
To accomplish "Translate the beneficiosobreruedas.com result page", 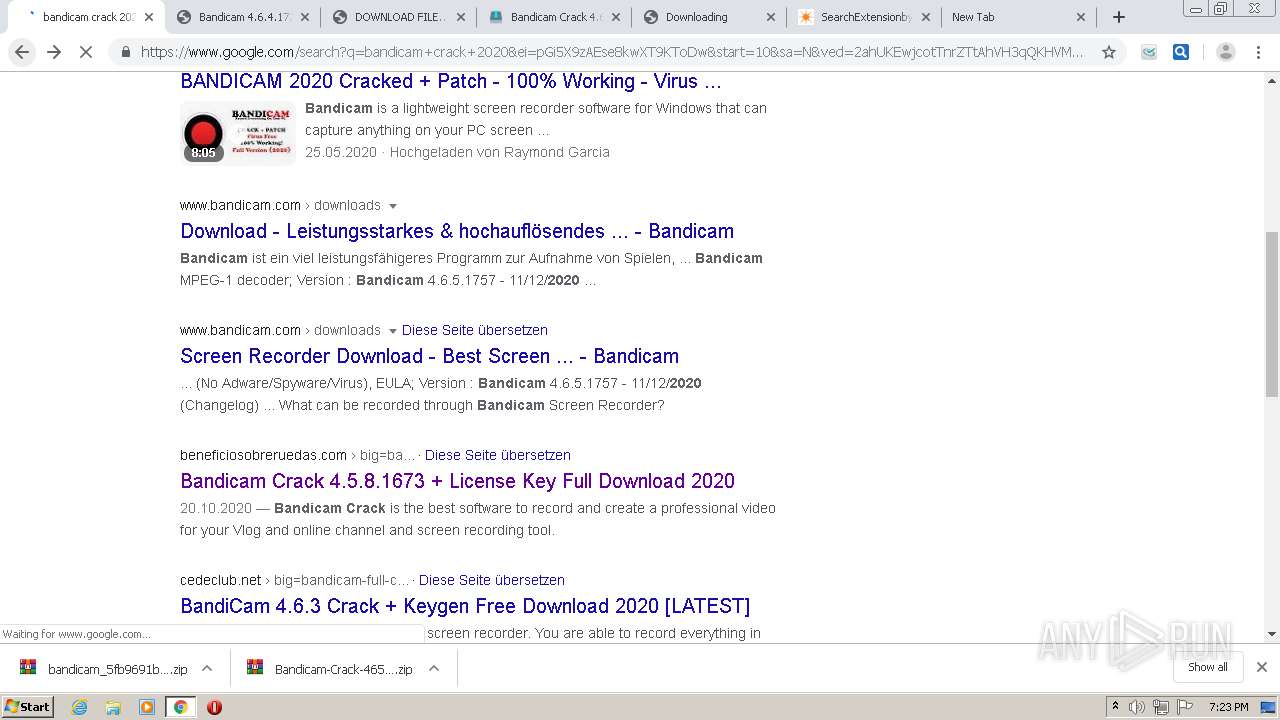I will point(498,455).
